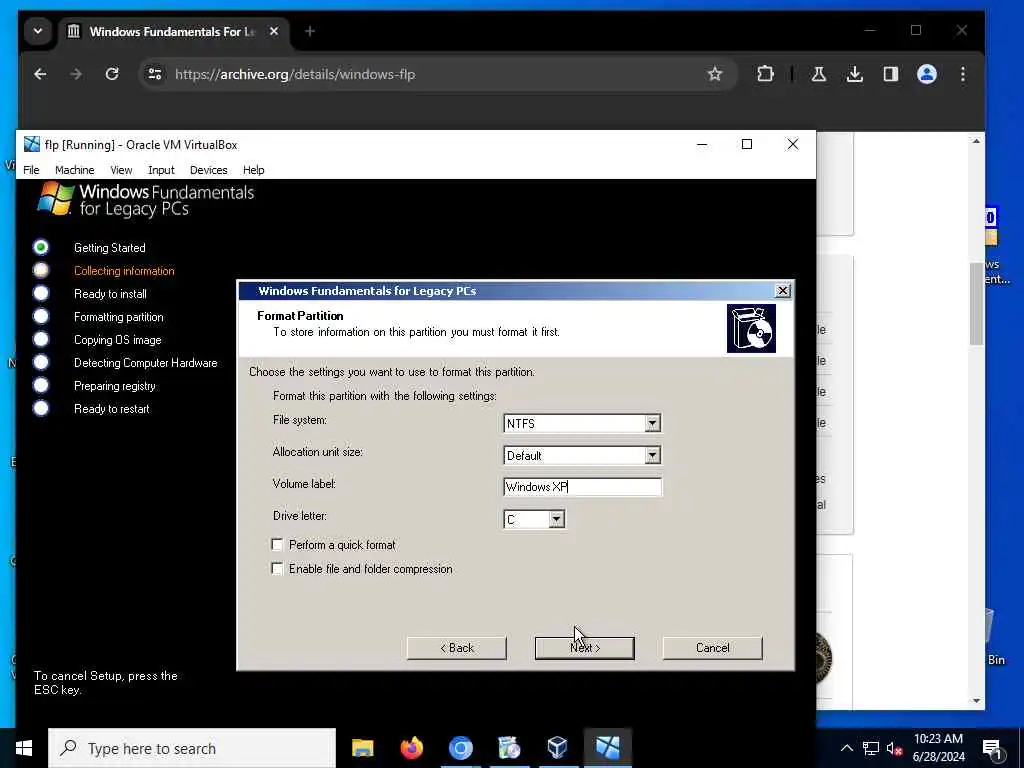This screenshot has width=1024, height=768.
Task: Click the Collecting information step indicator
Action: pyautogui.click(x=41, y=270)
